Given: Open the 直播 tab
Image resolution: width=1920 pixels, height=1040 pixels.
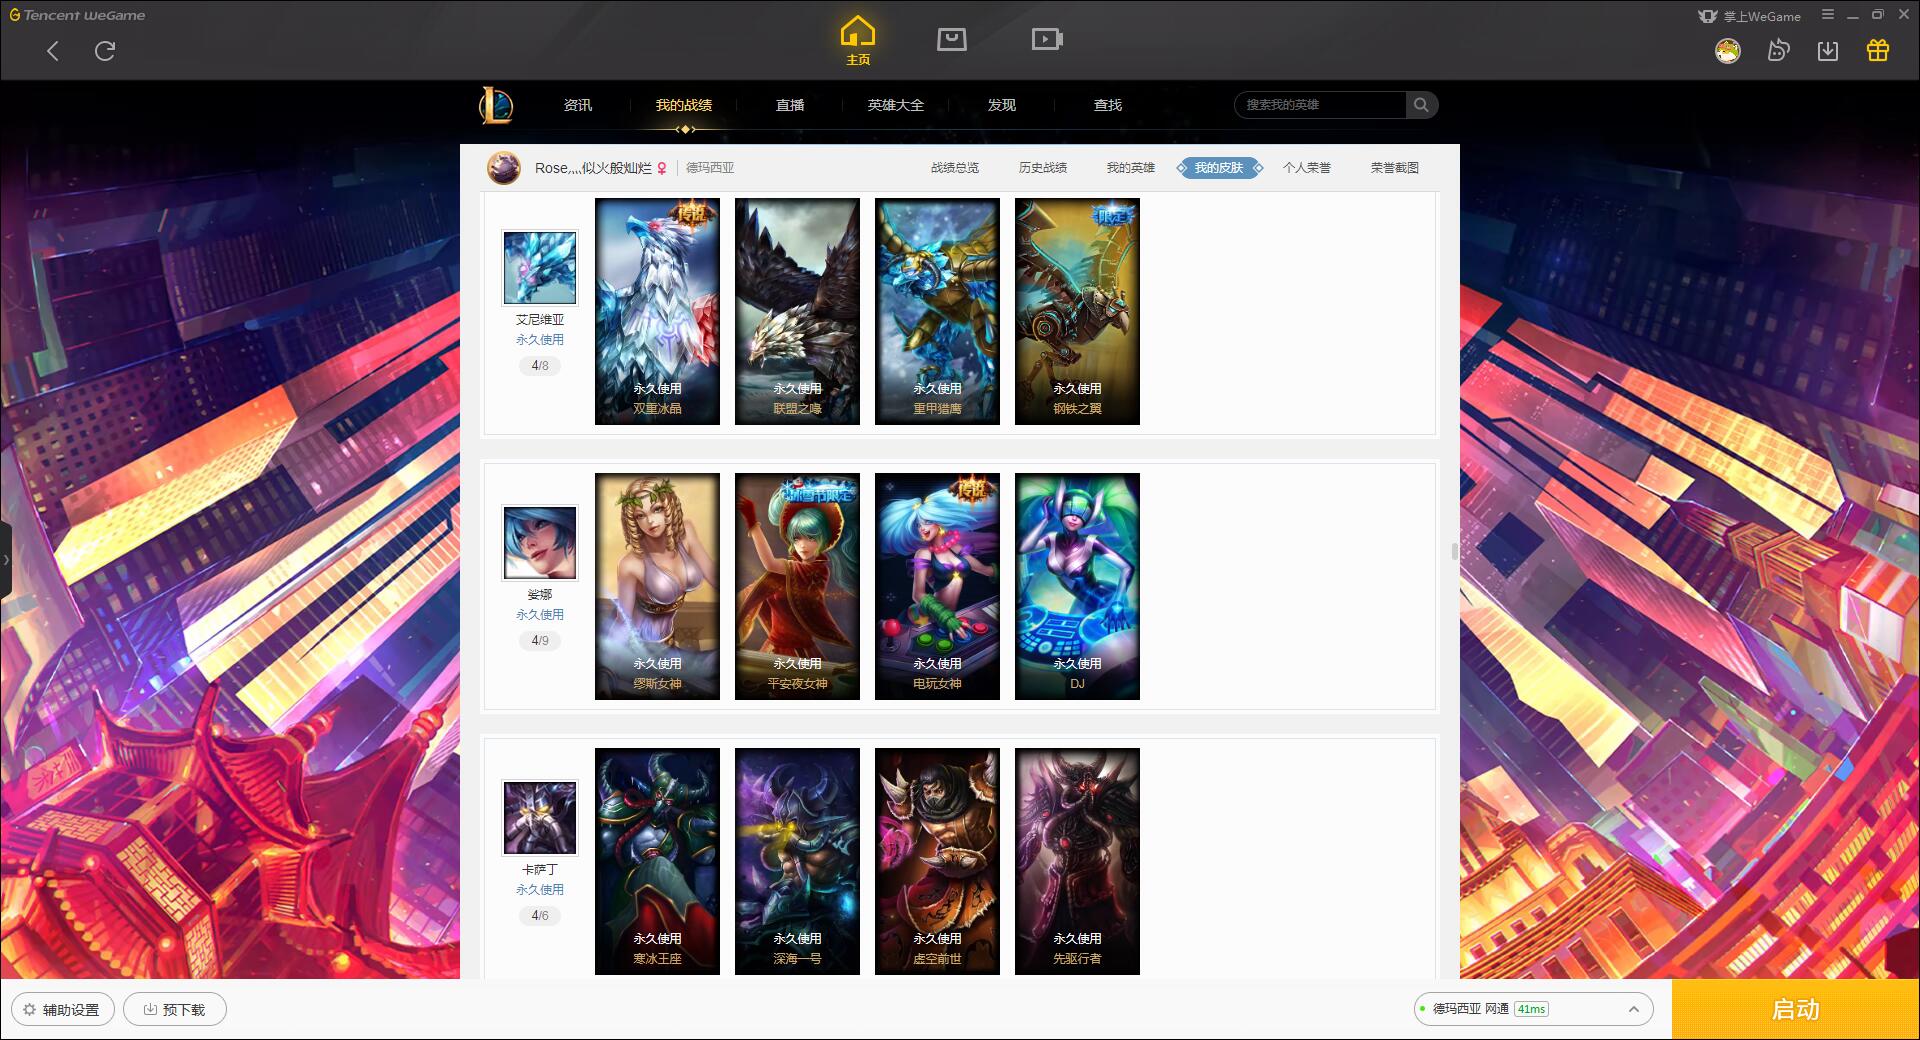Looking at the screenshot, I should point(790,105).
